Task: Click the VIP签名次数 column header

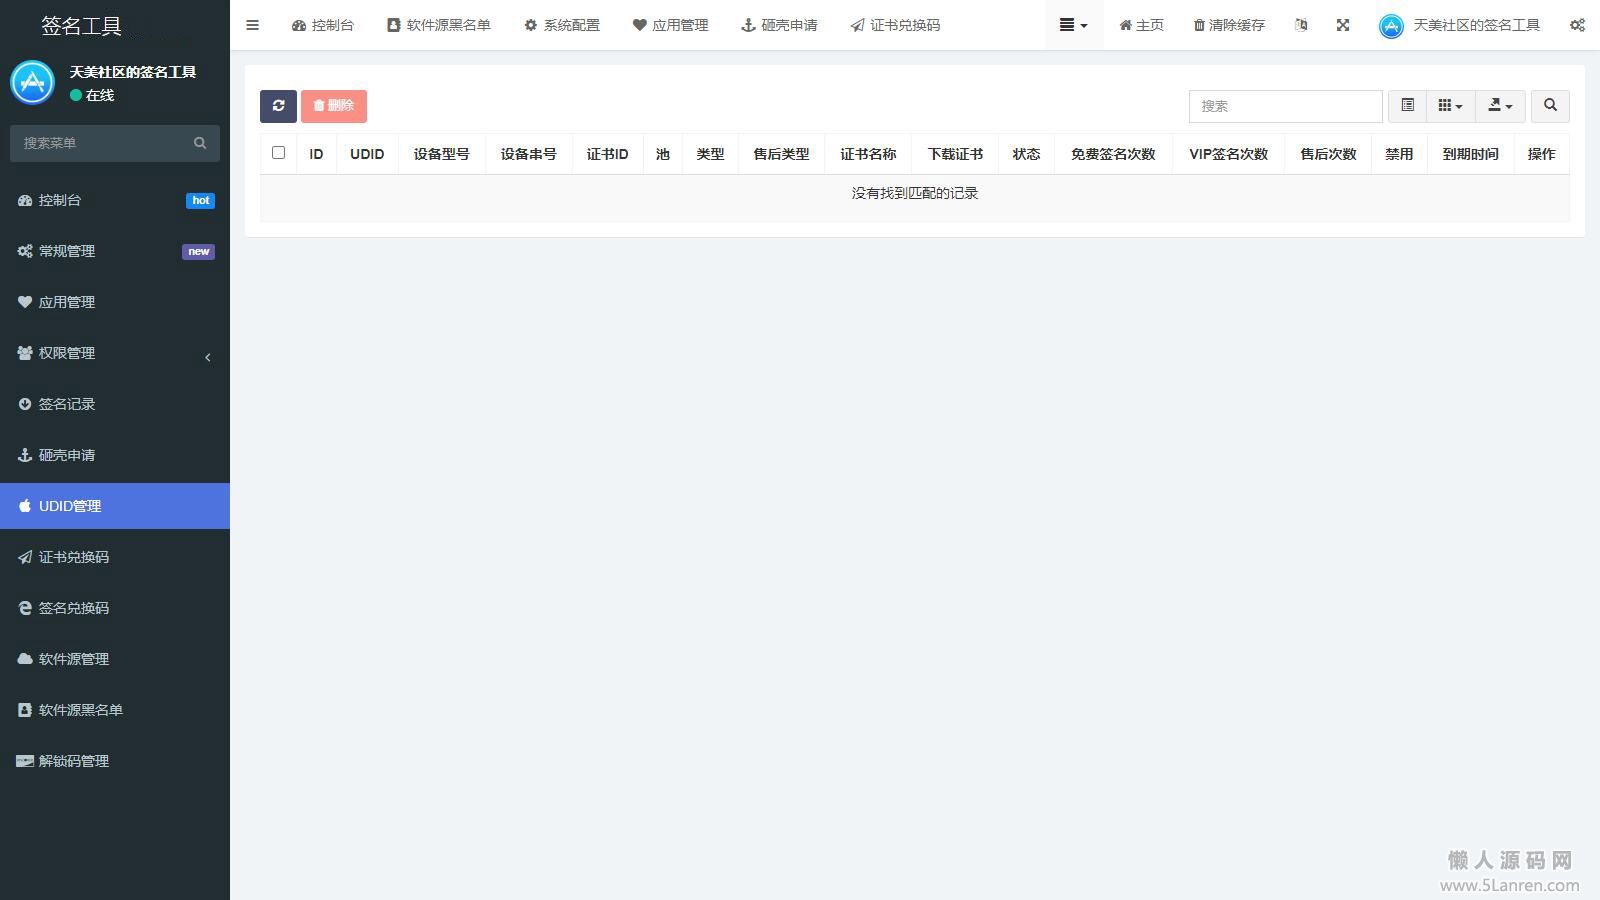Action: [x=1228, y=154]
